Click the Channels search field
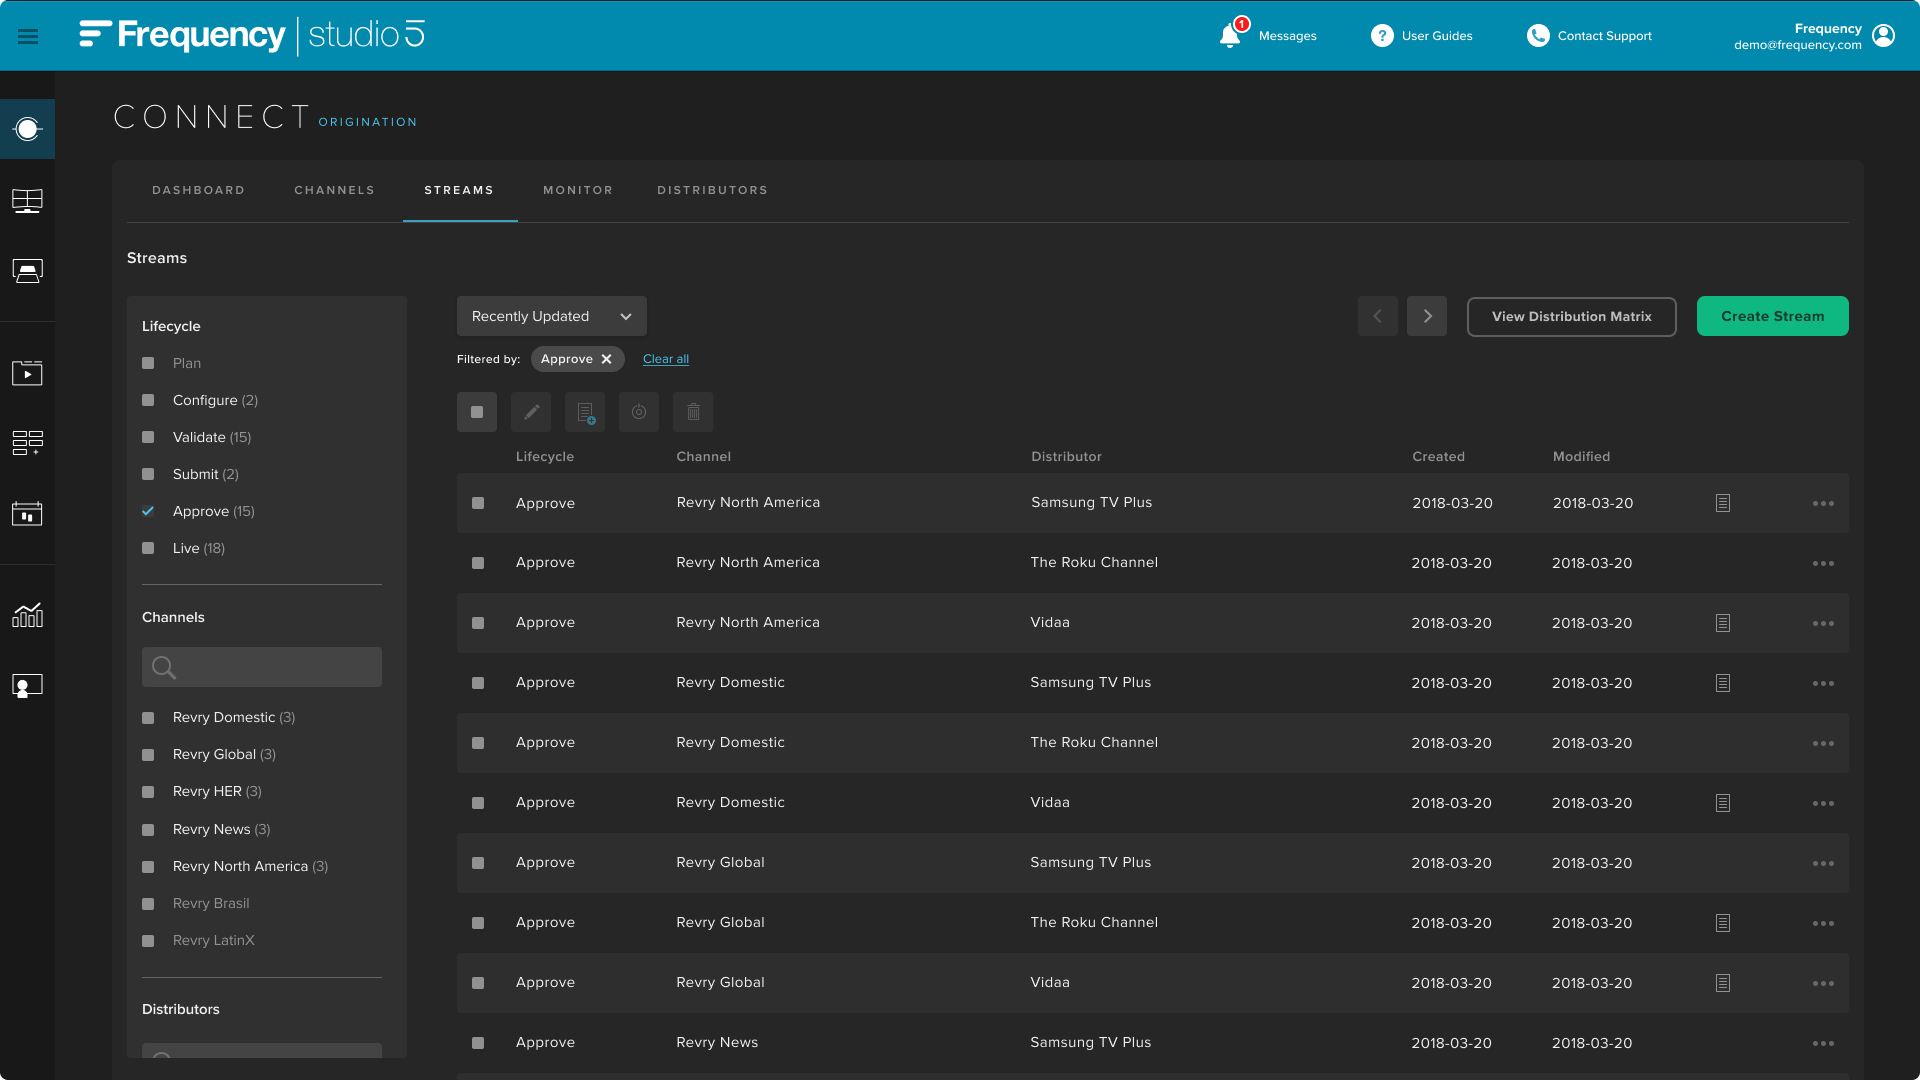 pos(262,667)
